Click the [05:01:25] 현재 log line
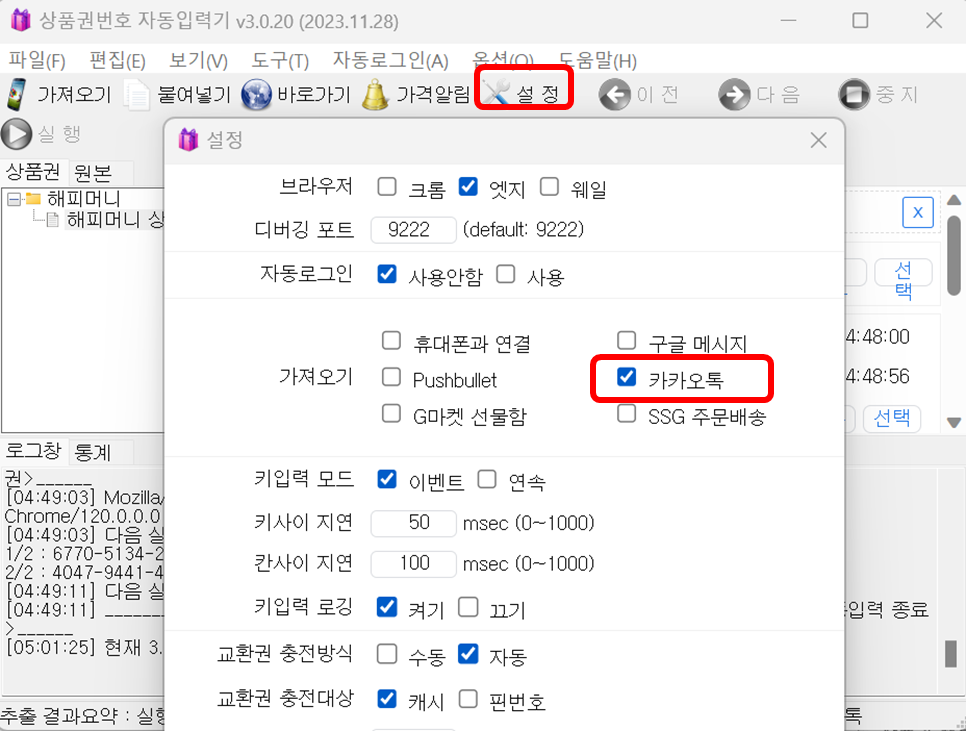This screenshot has height=731, width=966. (84, 647)
